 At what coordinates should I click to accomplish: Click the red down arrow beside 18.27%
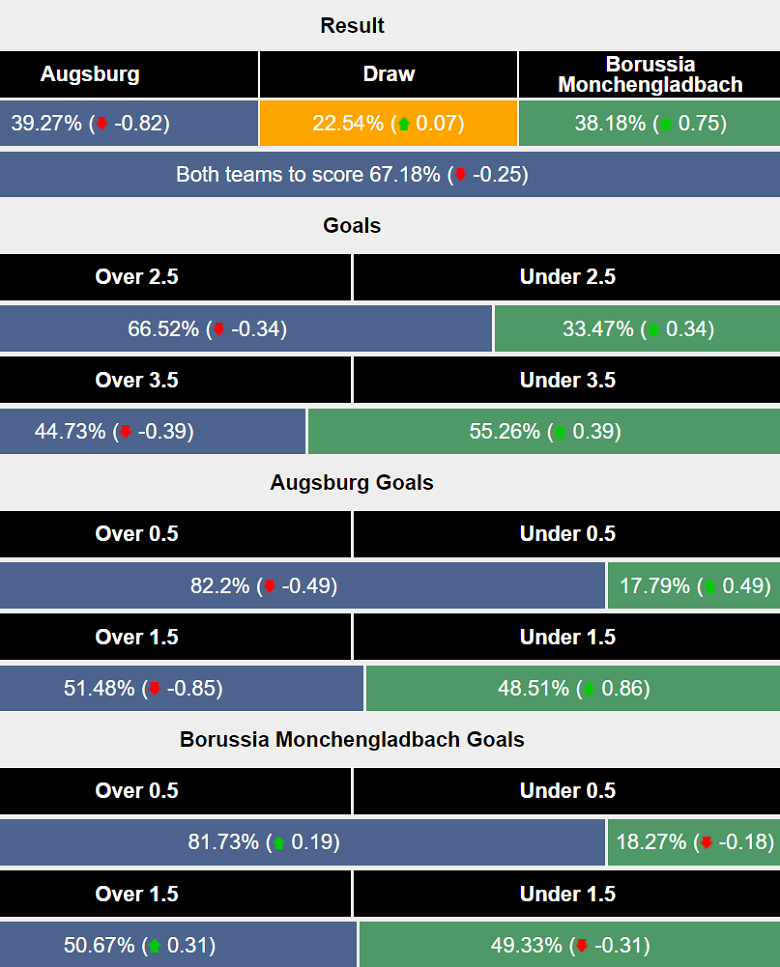tap(706, 843)
